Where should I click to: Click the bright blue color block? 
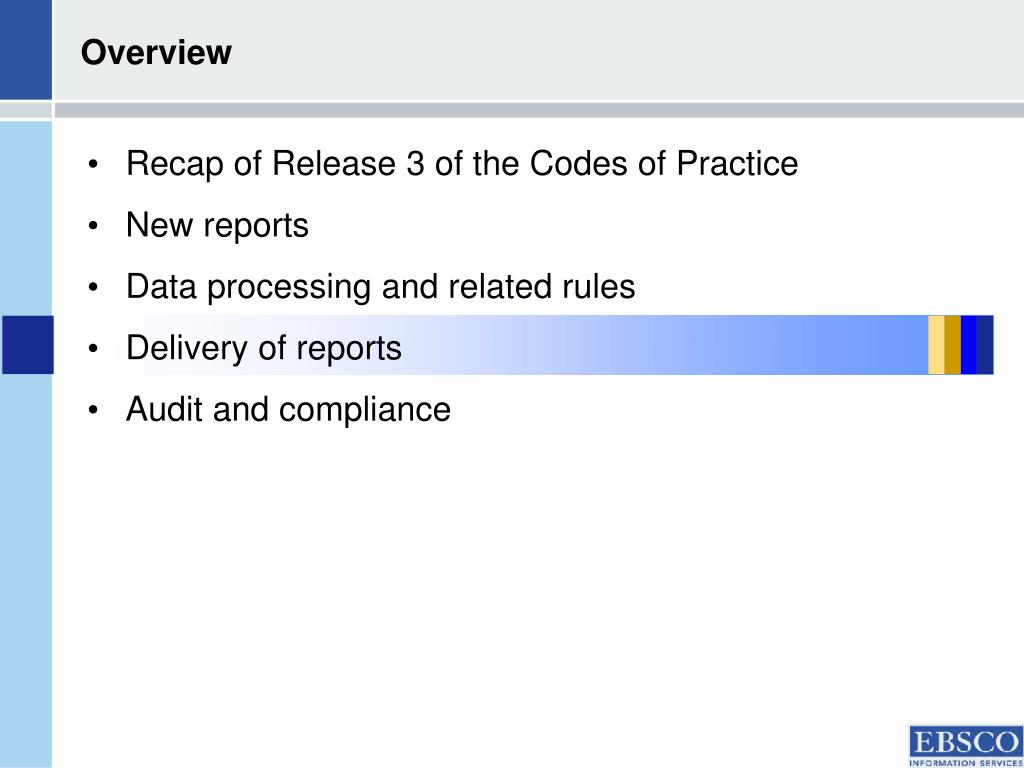click(969, 345)
